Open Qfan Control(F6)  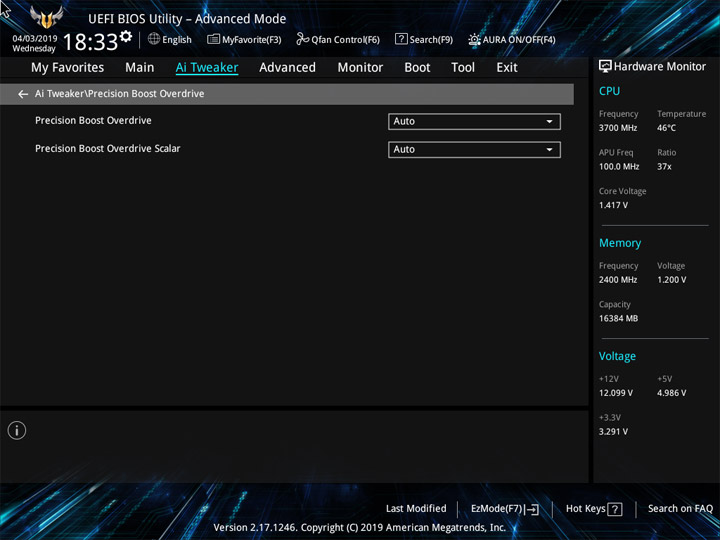(338, 39)
